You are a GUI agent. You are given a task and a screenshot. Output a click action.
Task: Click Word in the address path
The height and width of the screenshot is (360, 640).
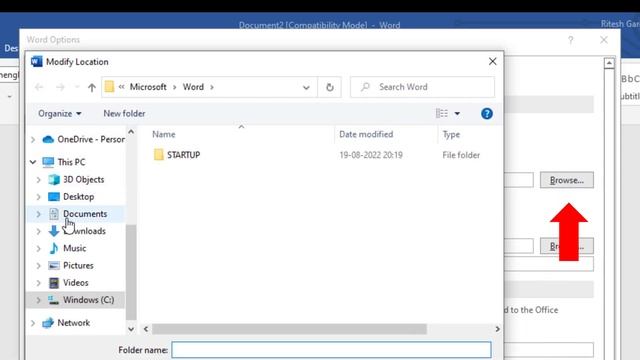point(193,87)
